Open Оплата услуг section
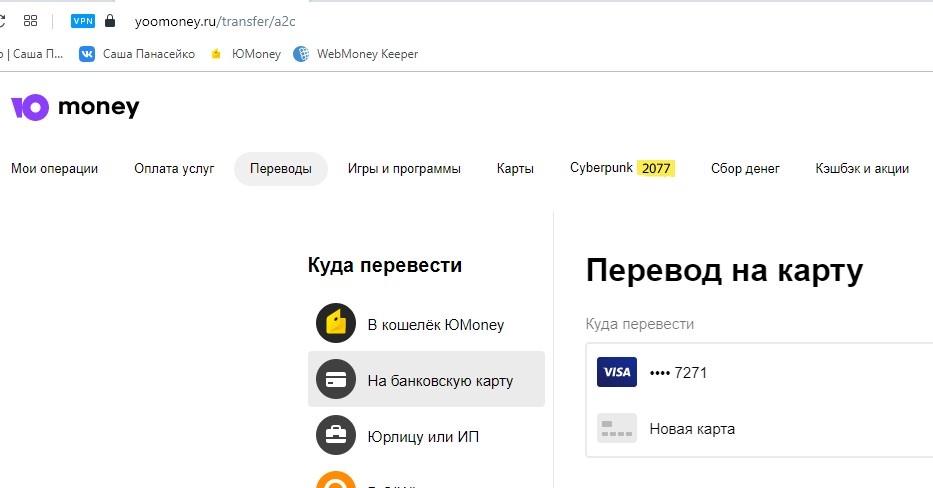This screenshot has width=933, height=488. coord(174,169)
